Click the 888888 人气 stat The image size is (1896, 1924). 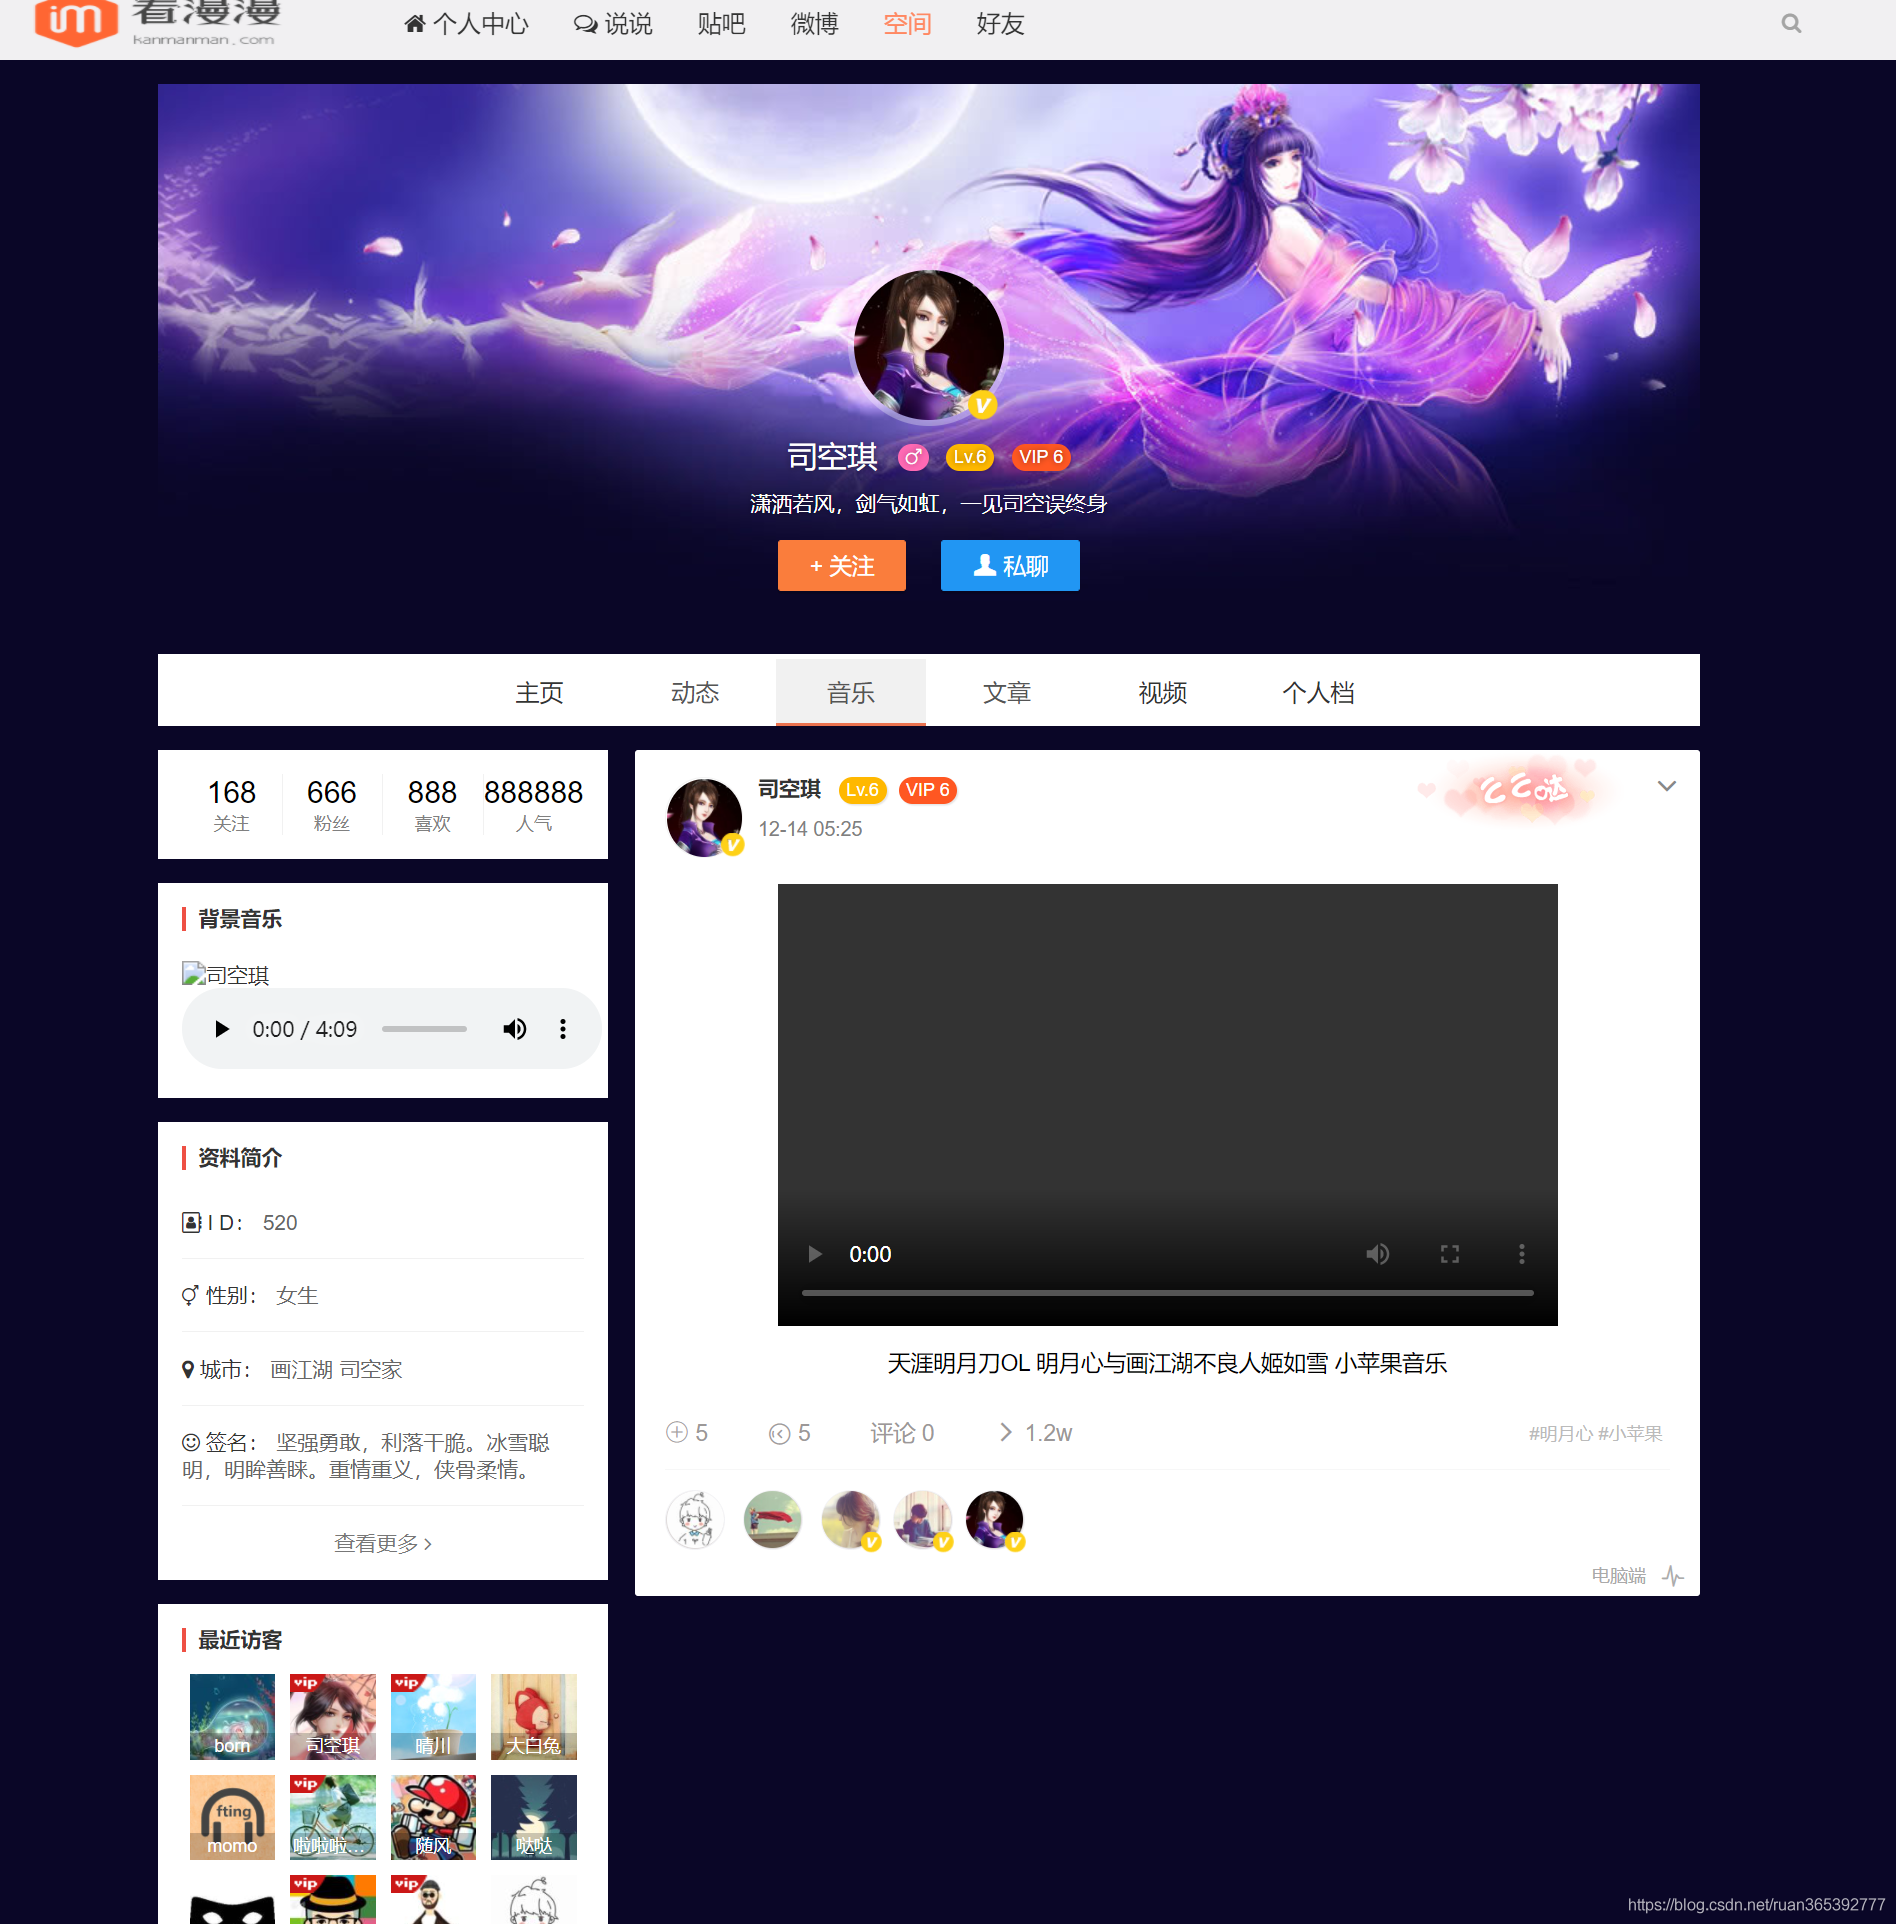tap(533, 804)
